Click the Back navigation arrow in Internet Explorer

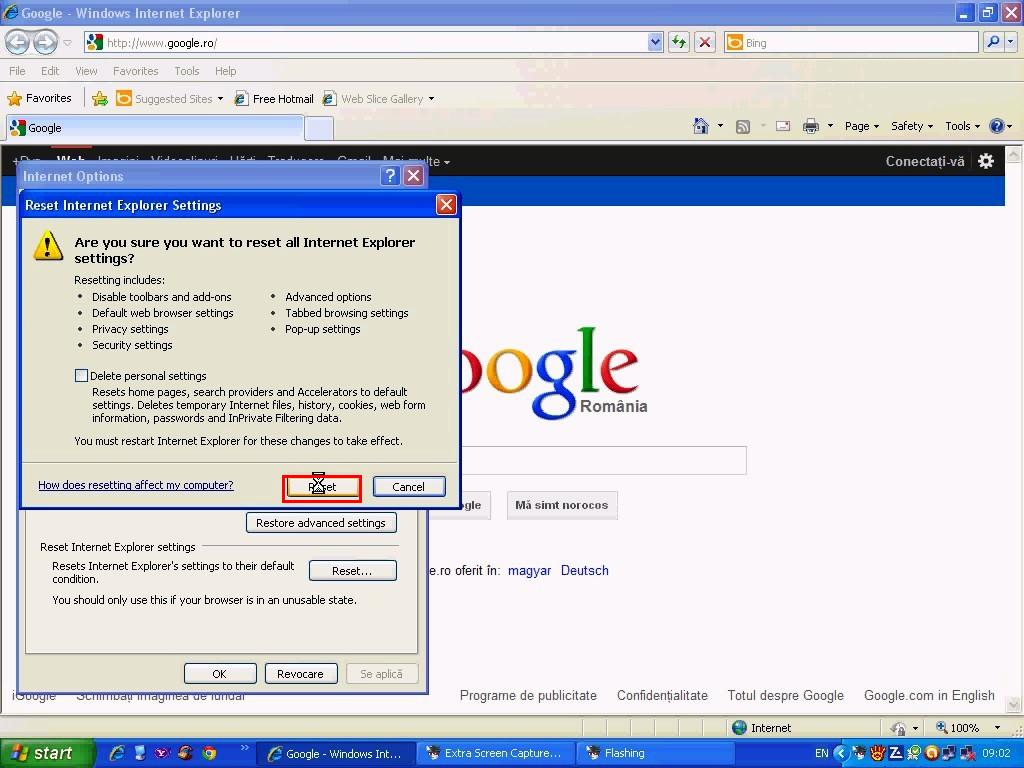[x=18, y=42]
